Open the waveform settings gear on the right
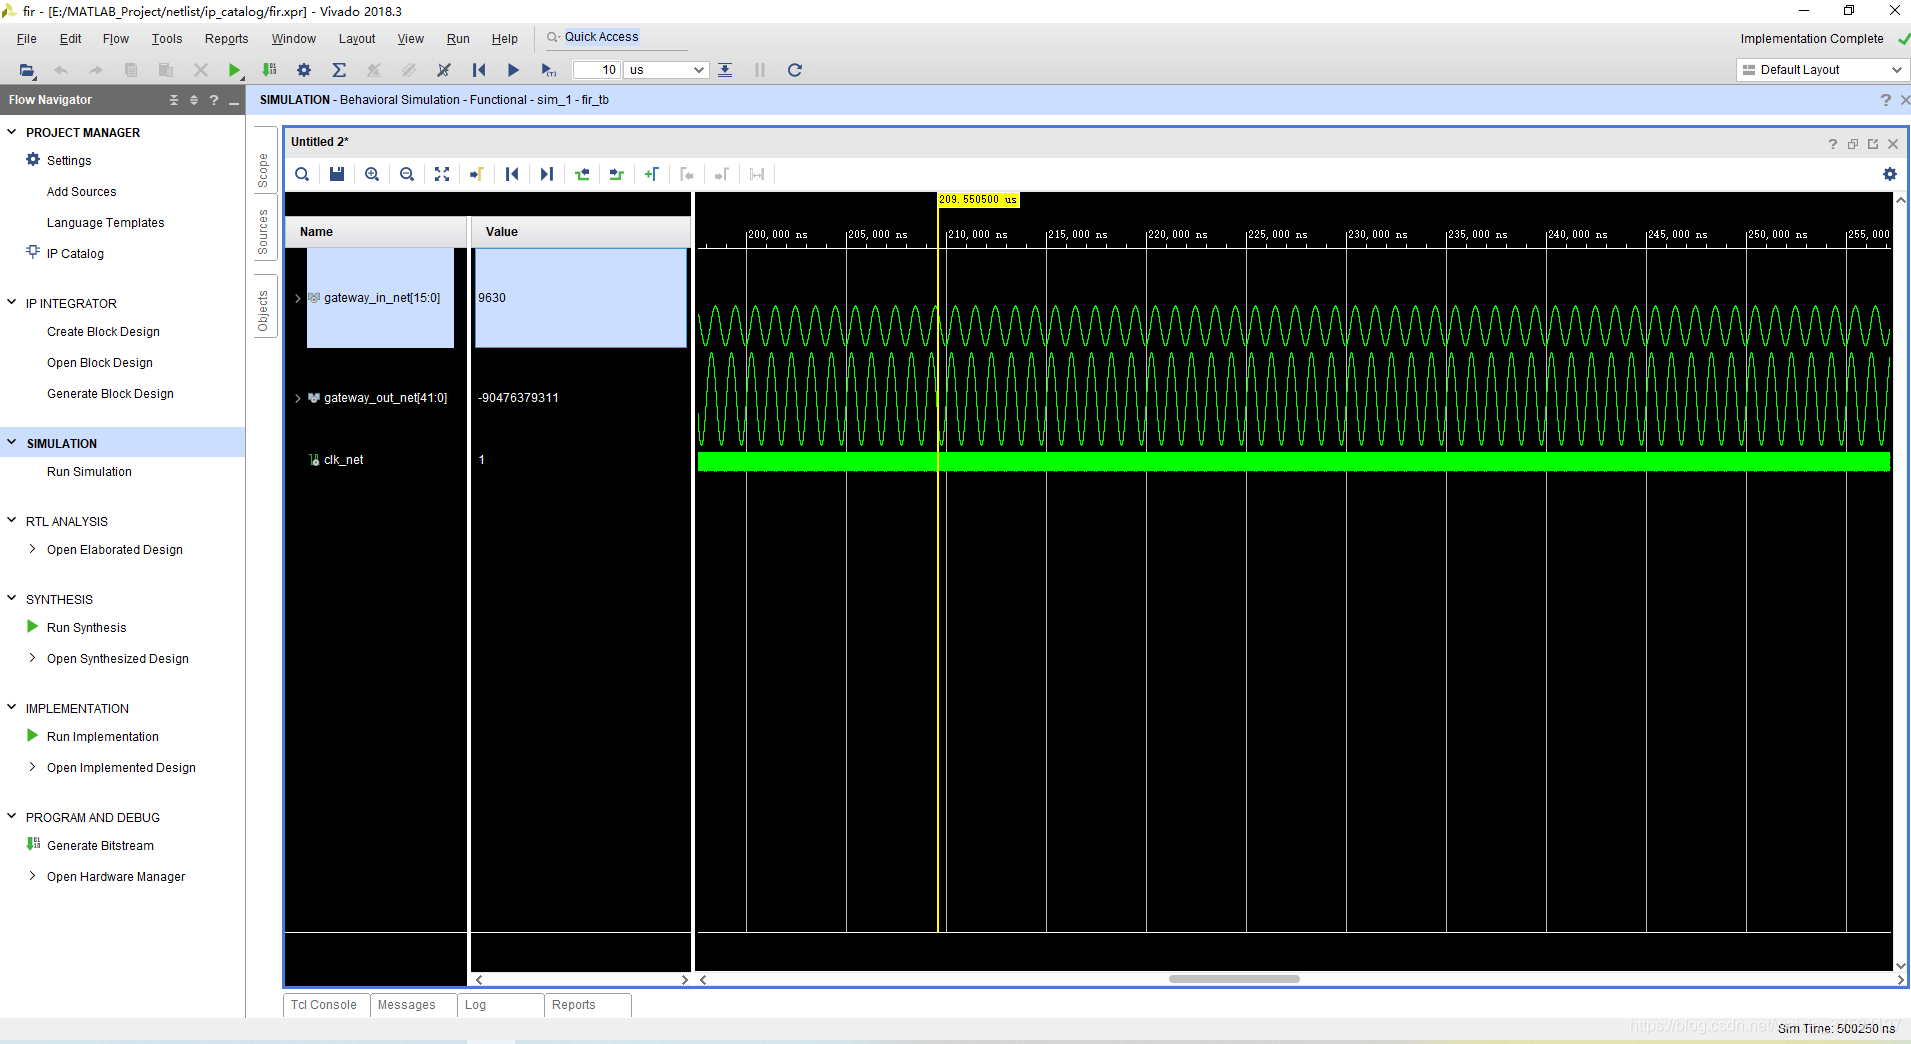1911x1044 pixels. click(1889, 174)
